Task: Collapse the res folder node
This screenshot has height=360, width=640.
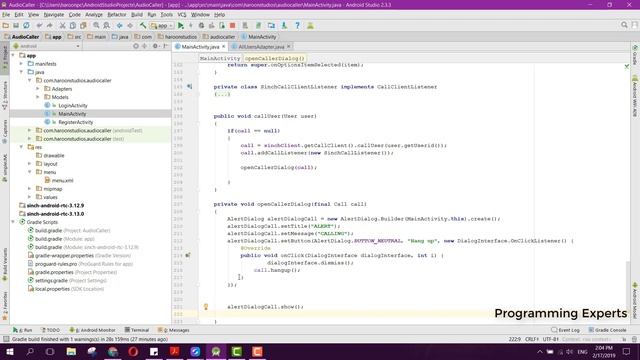Action: [21, 147]
